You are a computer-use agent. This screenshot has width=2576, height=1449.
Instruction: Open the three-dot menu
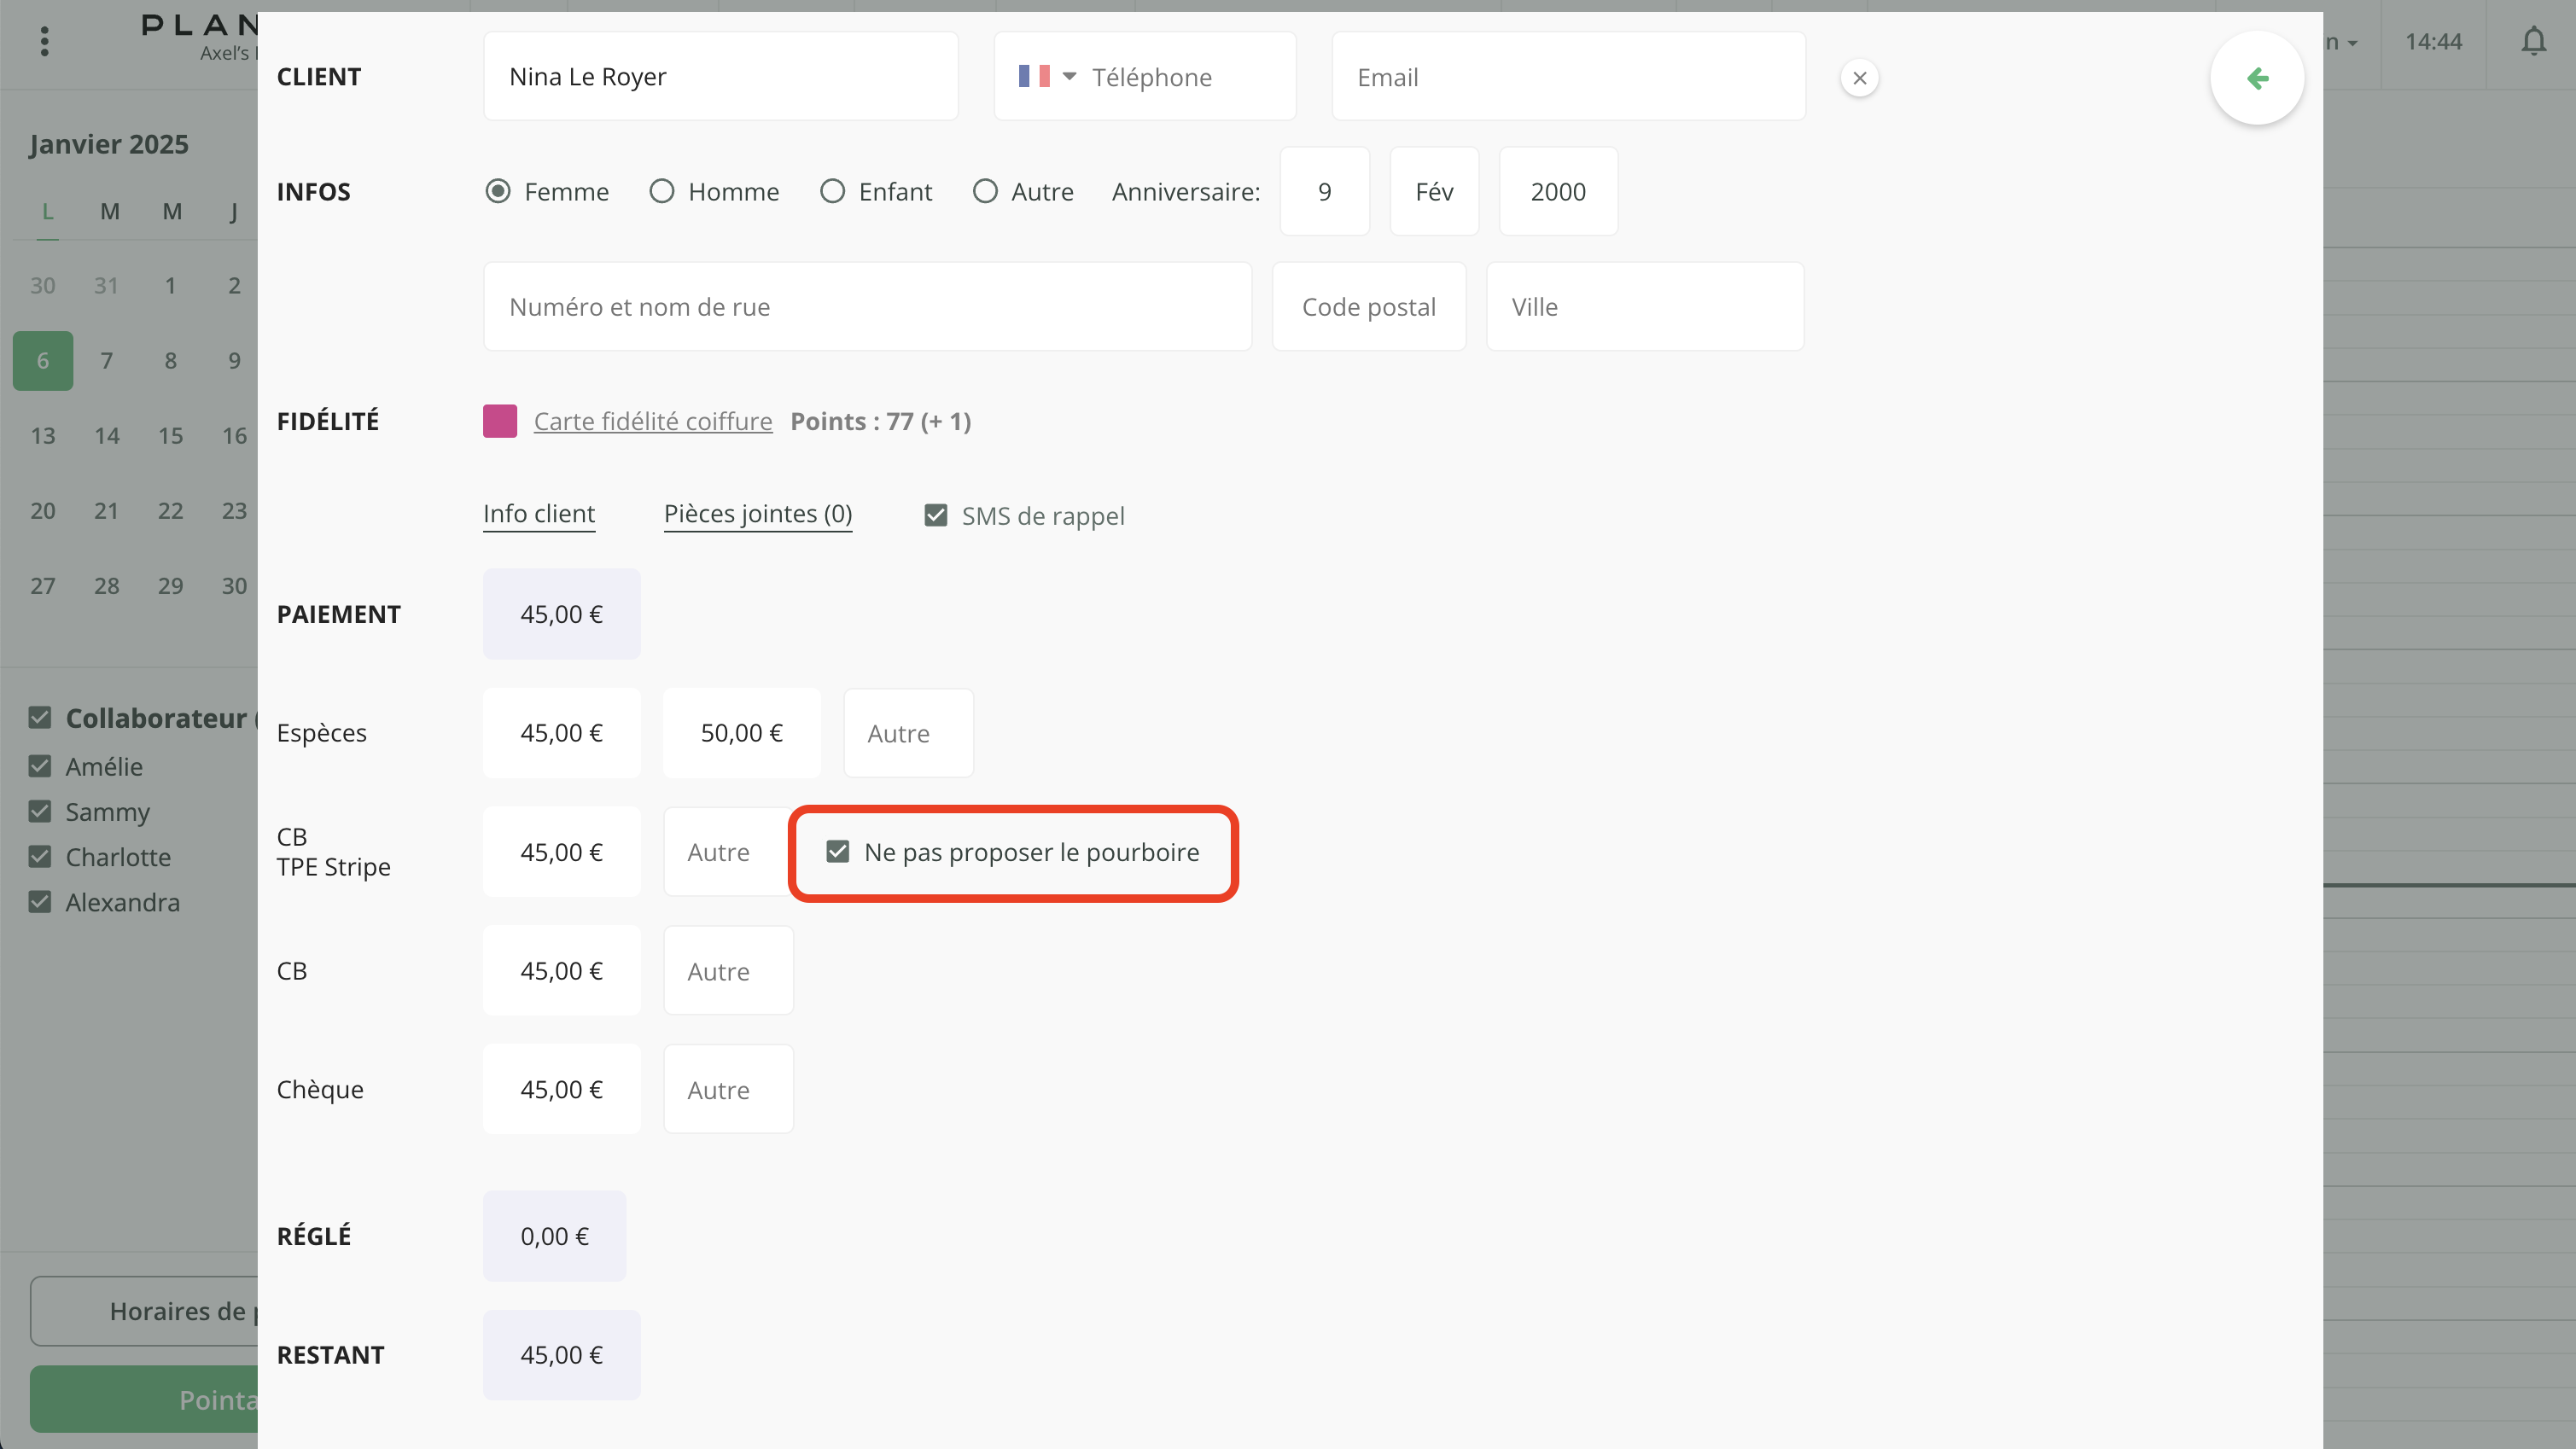click(44, 41)
